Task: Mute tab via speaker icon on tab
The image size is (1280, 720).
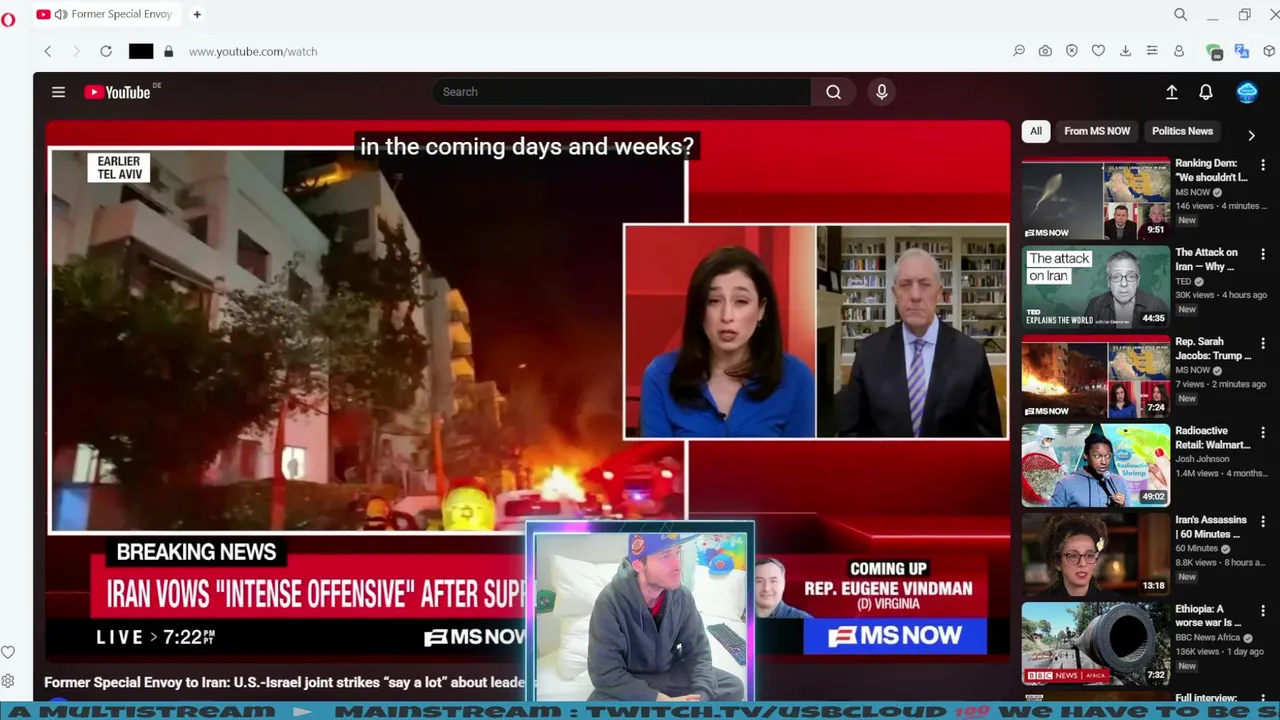Action: 61,14
